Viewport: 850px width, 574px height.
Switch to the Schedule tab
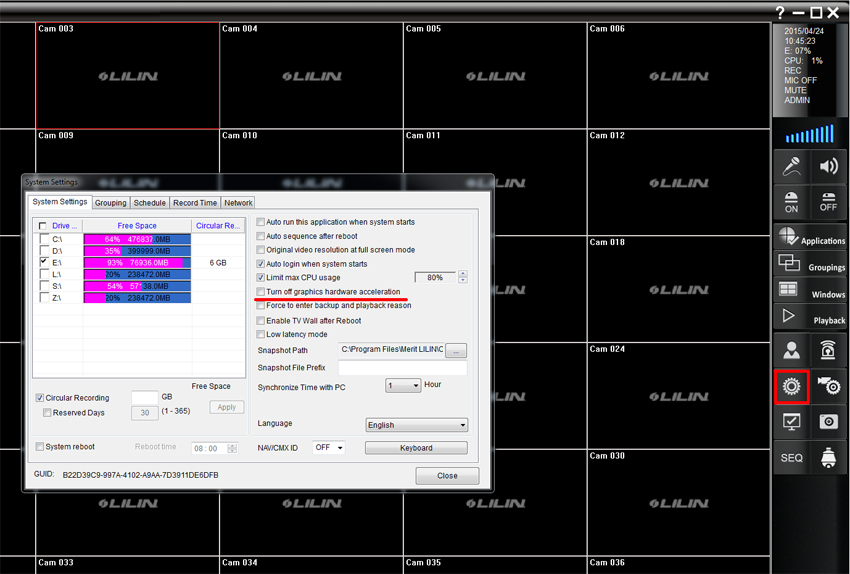coord(149,203)
